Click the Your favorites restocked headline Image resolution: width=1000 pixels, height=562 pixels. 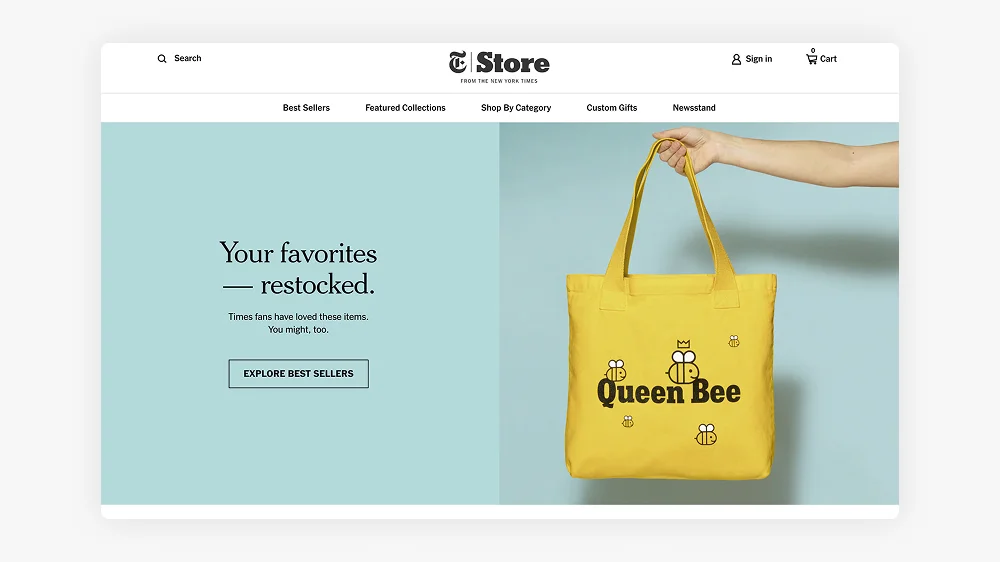coord(298,269)
